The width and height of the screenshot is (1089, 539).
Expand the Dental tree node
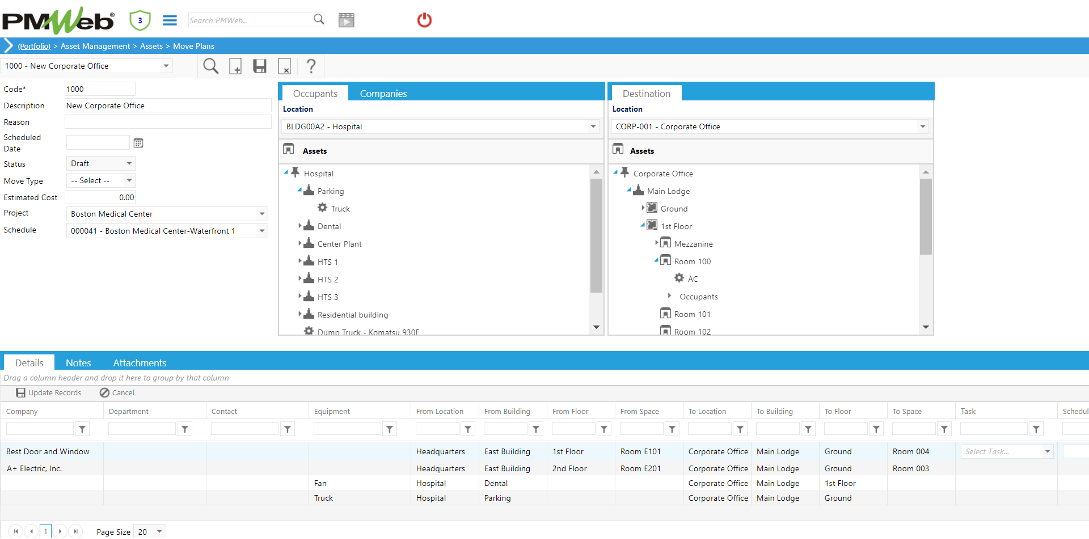click(x=300, y=226)
